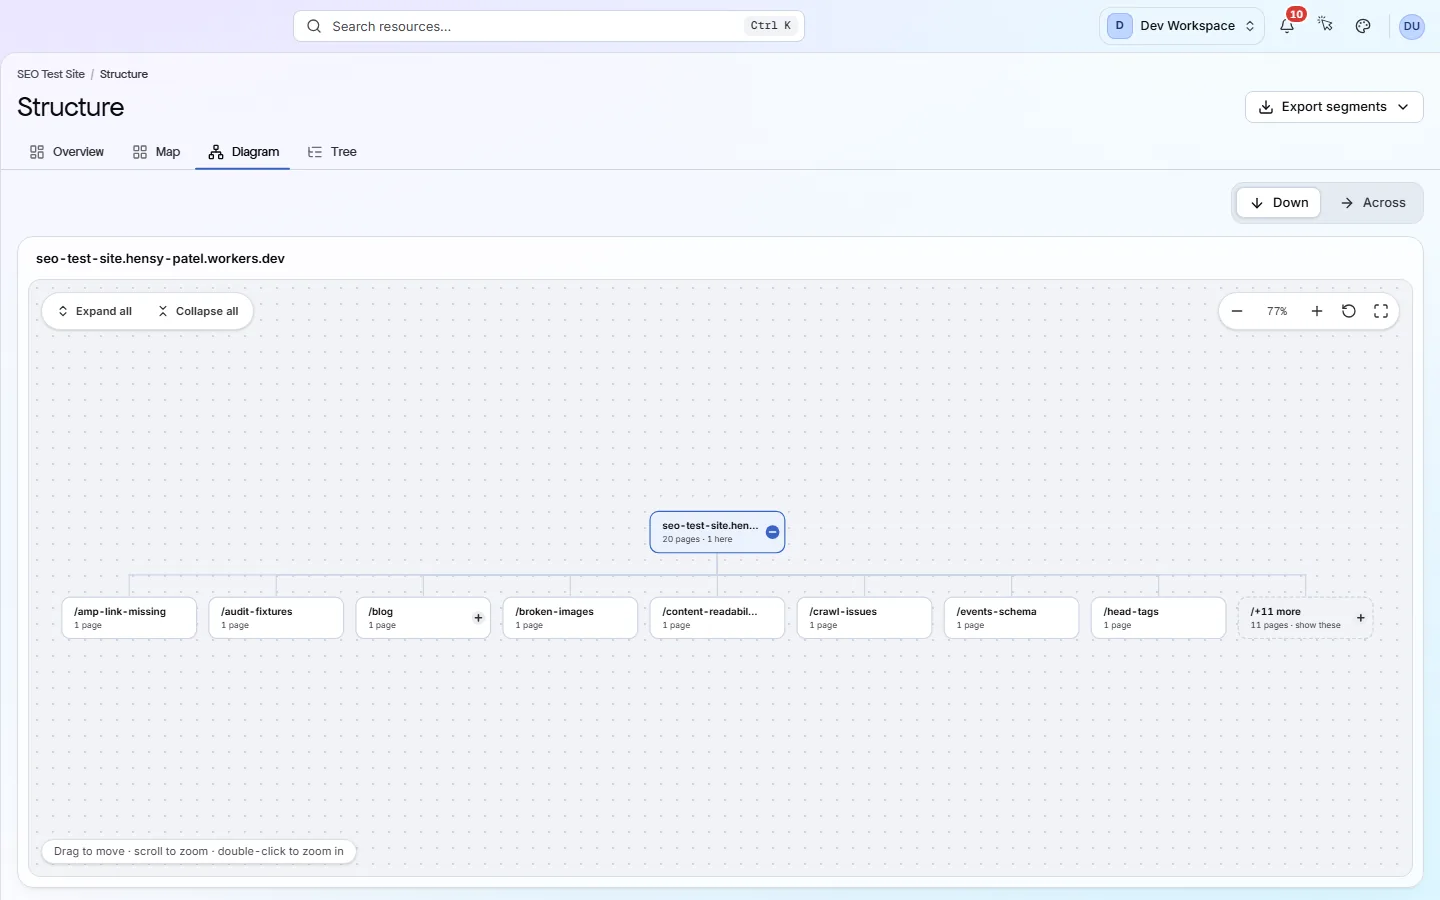The width and height of the screenshot is (1440, 900).
Task: Switch layout direction to Across
Action: (1373, 203)
